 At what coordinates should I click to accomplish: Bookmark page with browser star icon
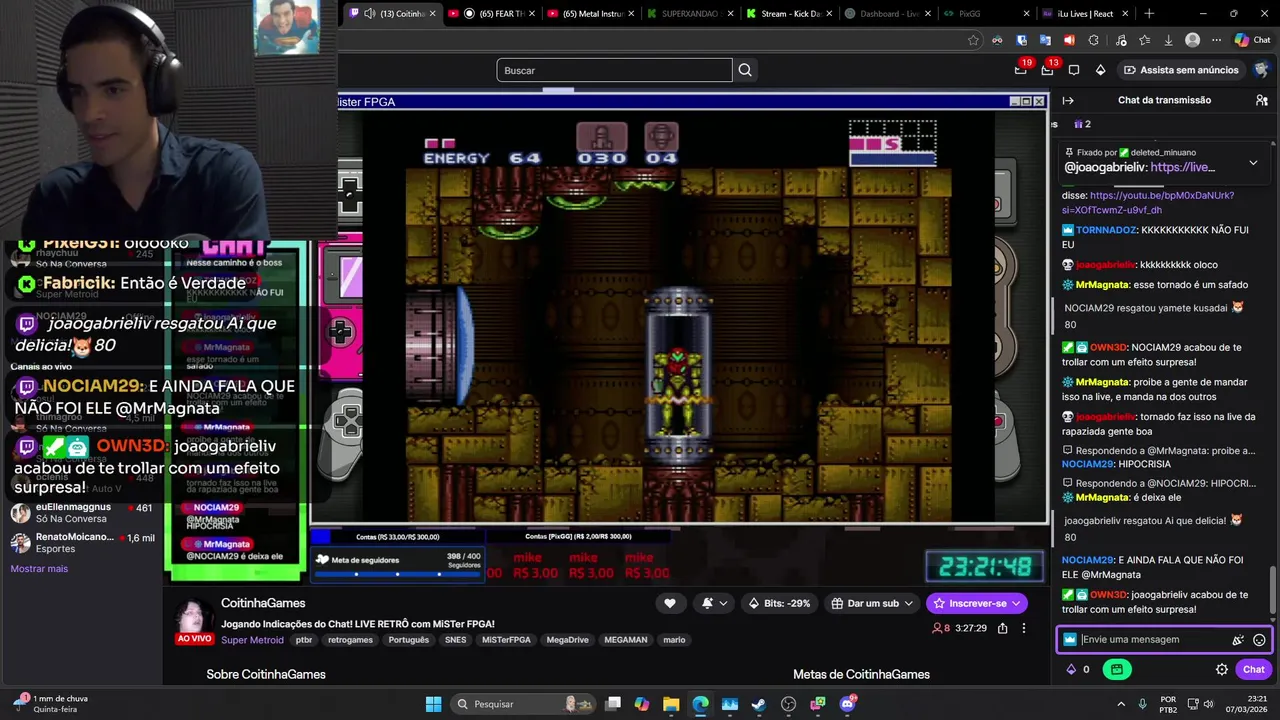point(973,40)
